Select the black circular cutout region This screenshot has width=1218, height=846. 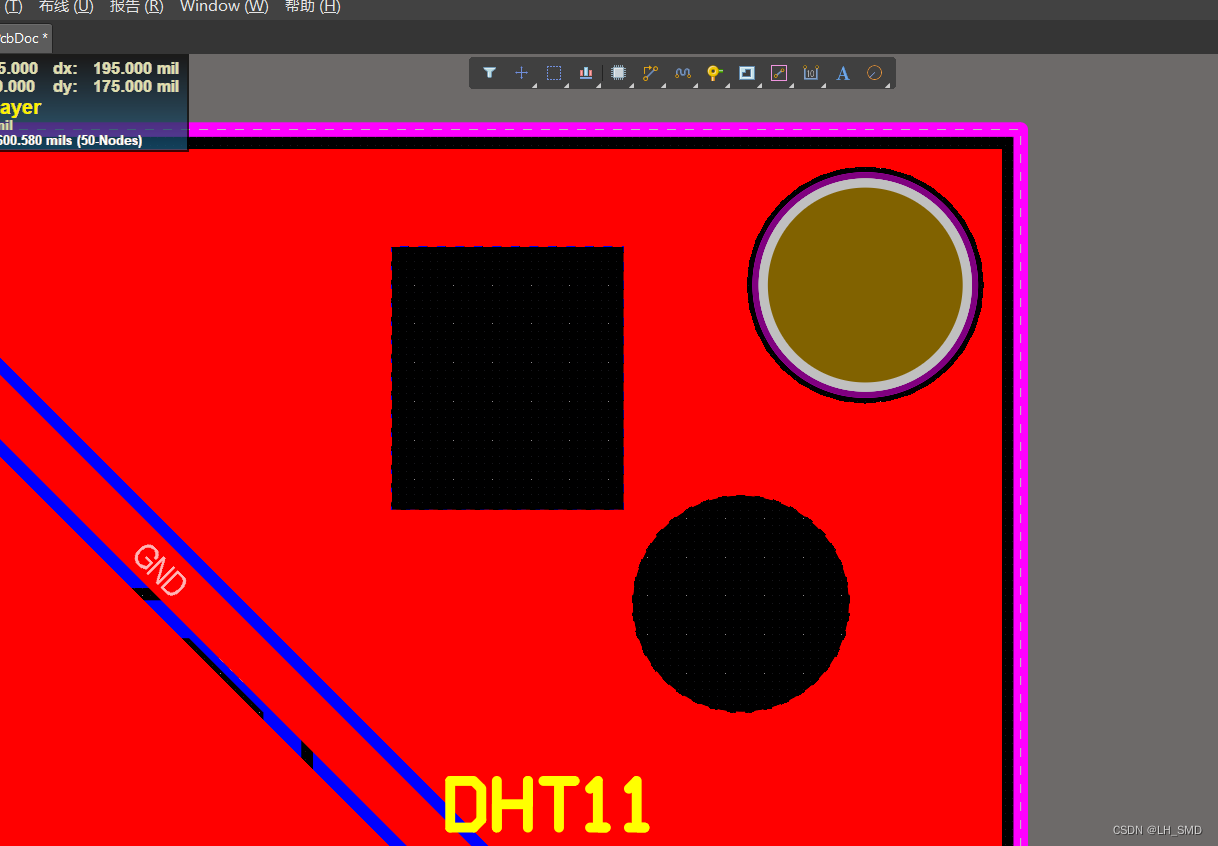tap(741, 604)
